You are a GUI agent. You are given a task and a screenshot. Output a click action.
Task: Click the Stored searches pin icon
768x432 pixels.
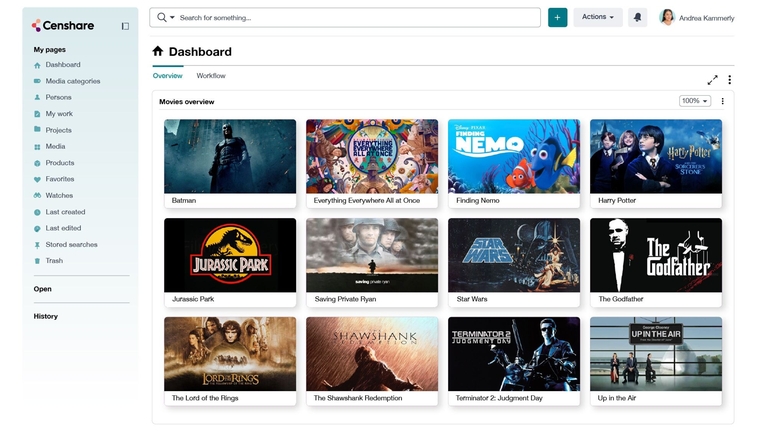pos(37,245)
